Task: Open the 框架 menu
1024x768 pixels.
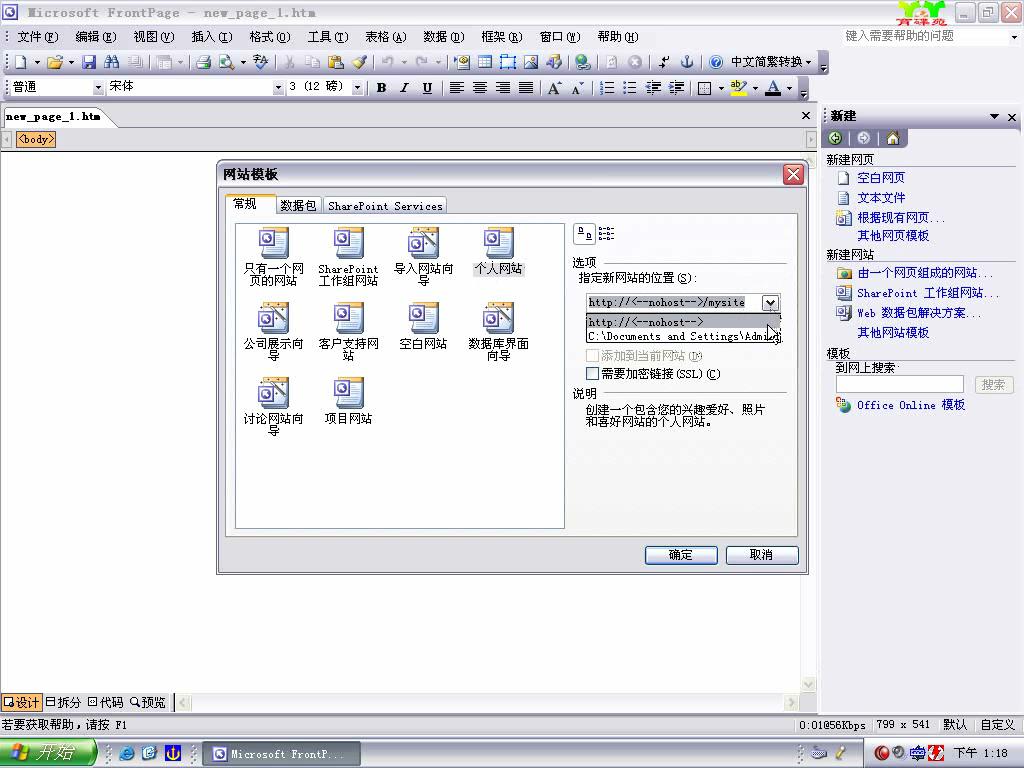Action: pos(502,37)
